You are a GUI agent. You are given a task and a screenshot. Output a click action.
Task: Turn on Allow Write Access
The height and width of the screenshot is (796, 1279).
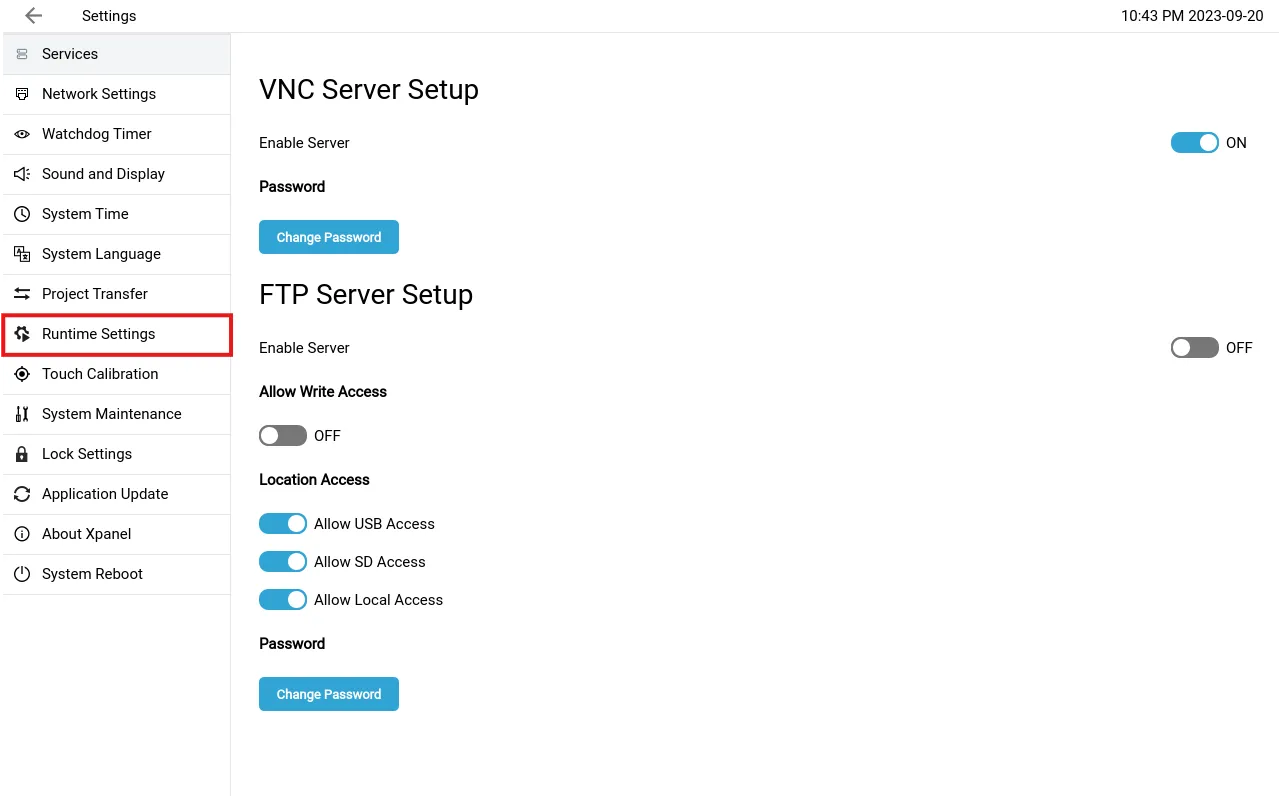click(x=282, y=436)
